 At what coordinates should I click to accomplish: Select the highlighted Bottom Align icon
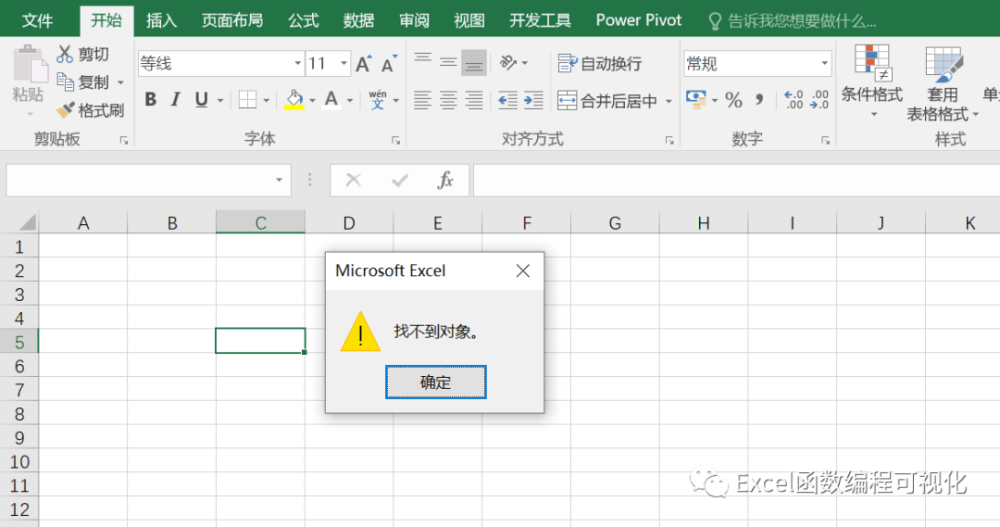pos(474,62)
